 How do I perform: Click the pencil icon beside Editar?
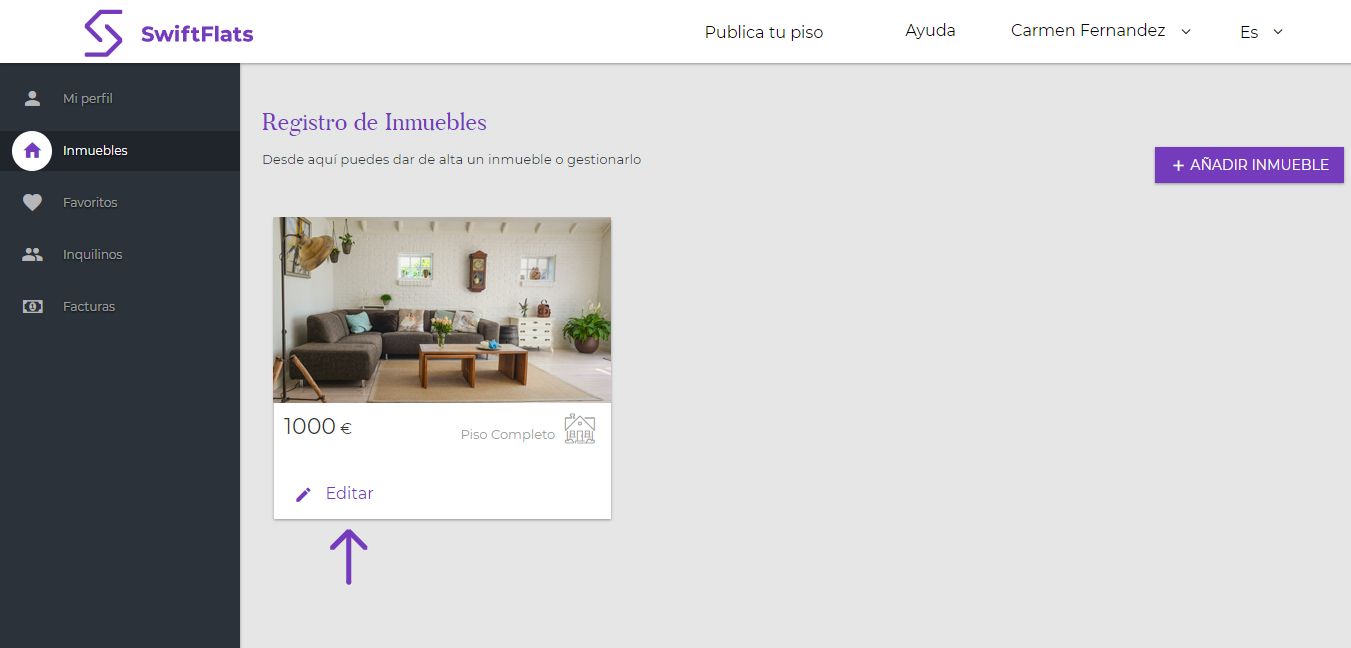tap(304, 494)
